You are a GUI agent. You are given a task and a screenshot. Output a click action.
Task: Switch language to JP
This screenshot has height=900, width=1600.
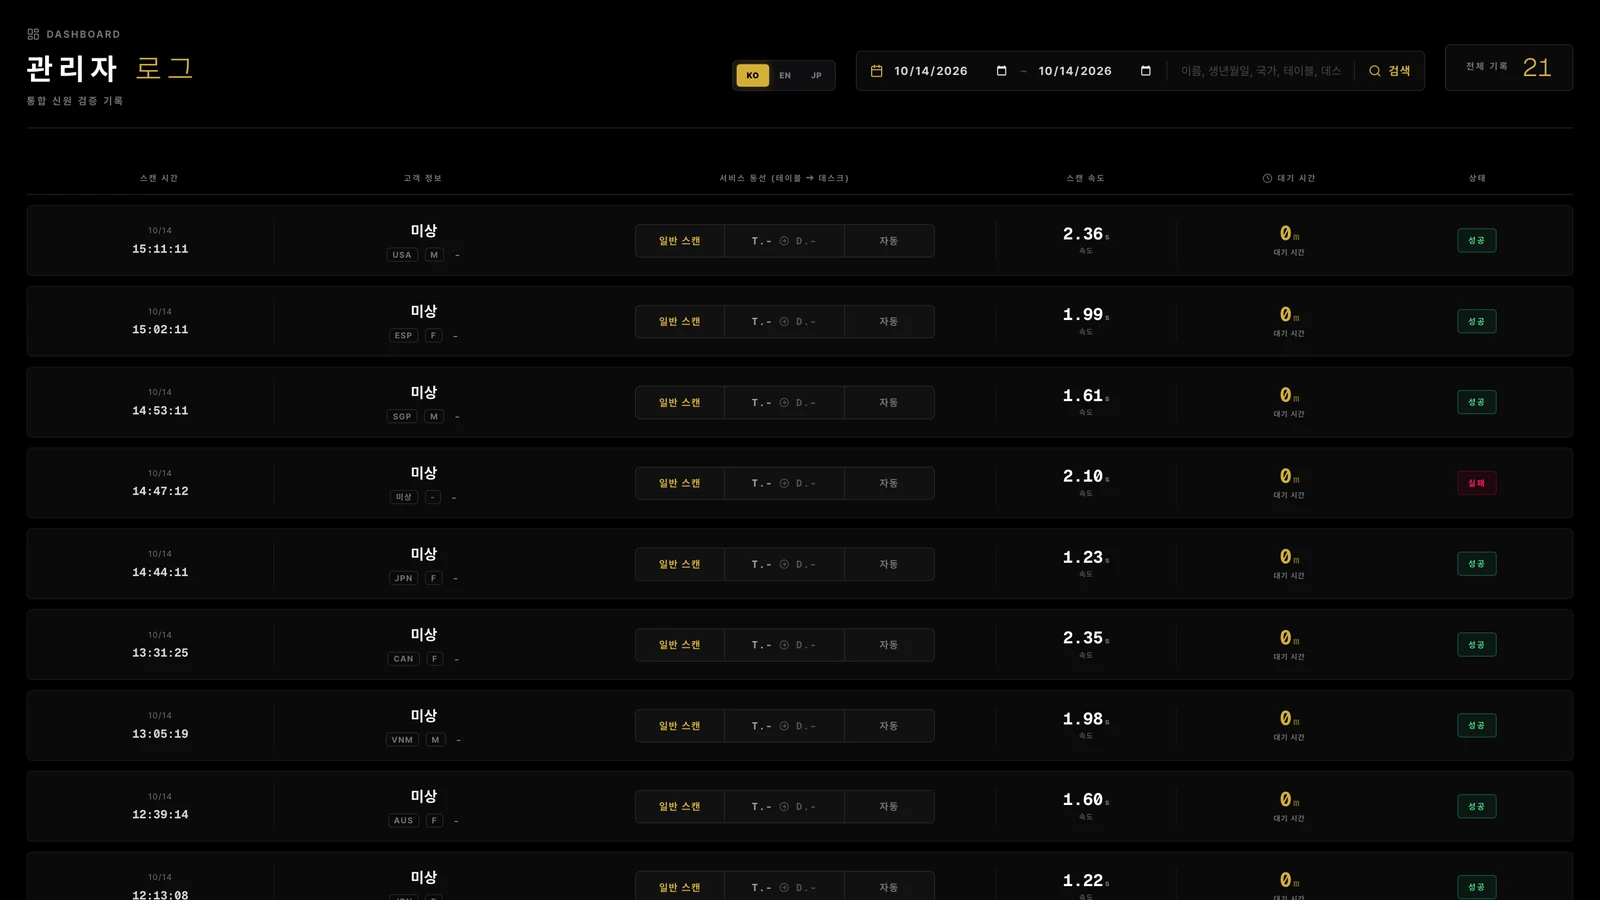[x=816, y=75]
